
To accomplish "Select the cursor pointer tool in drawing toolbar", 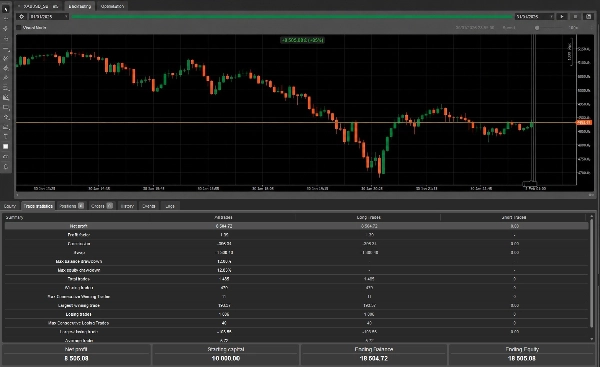I will pos(6,9).
